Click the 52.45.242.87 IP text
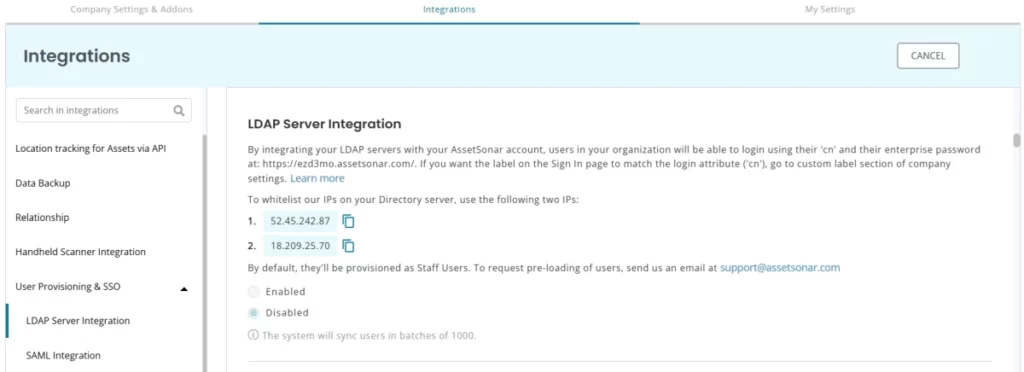Viewport: 1024px width, 372px height. [x=300, y=221]
